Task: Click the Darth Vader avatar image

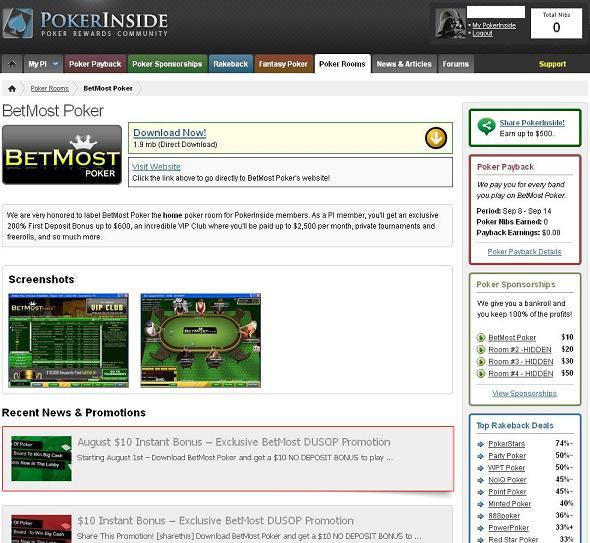Action: click(x=450, y=23)
